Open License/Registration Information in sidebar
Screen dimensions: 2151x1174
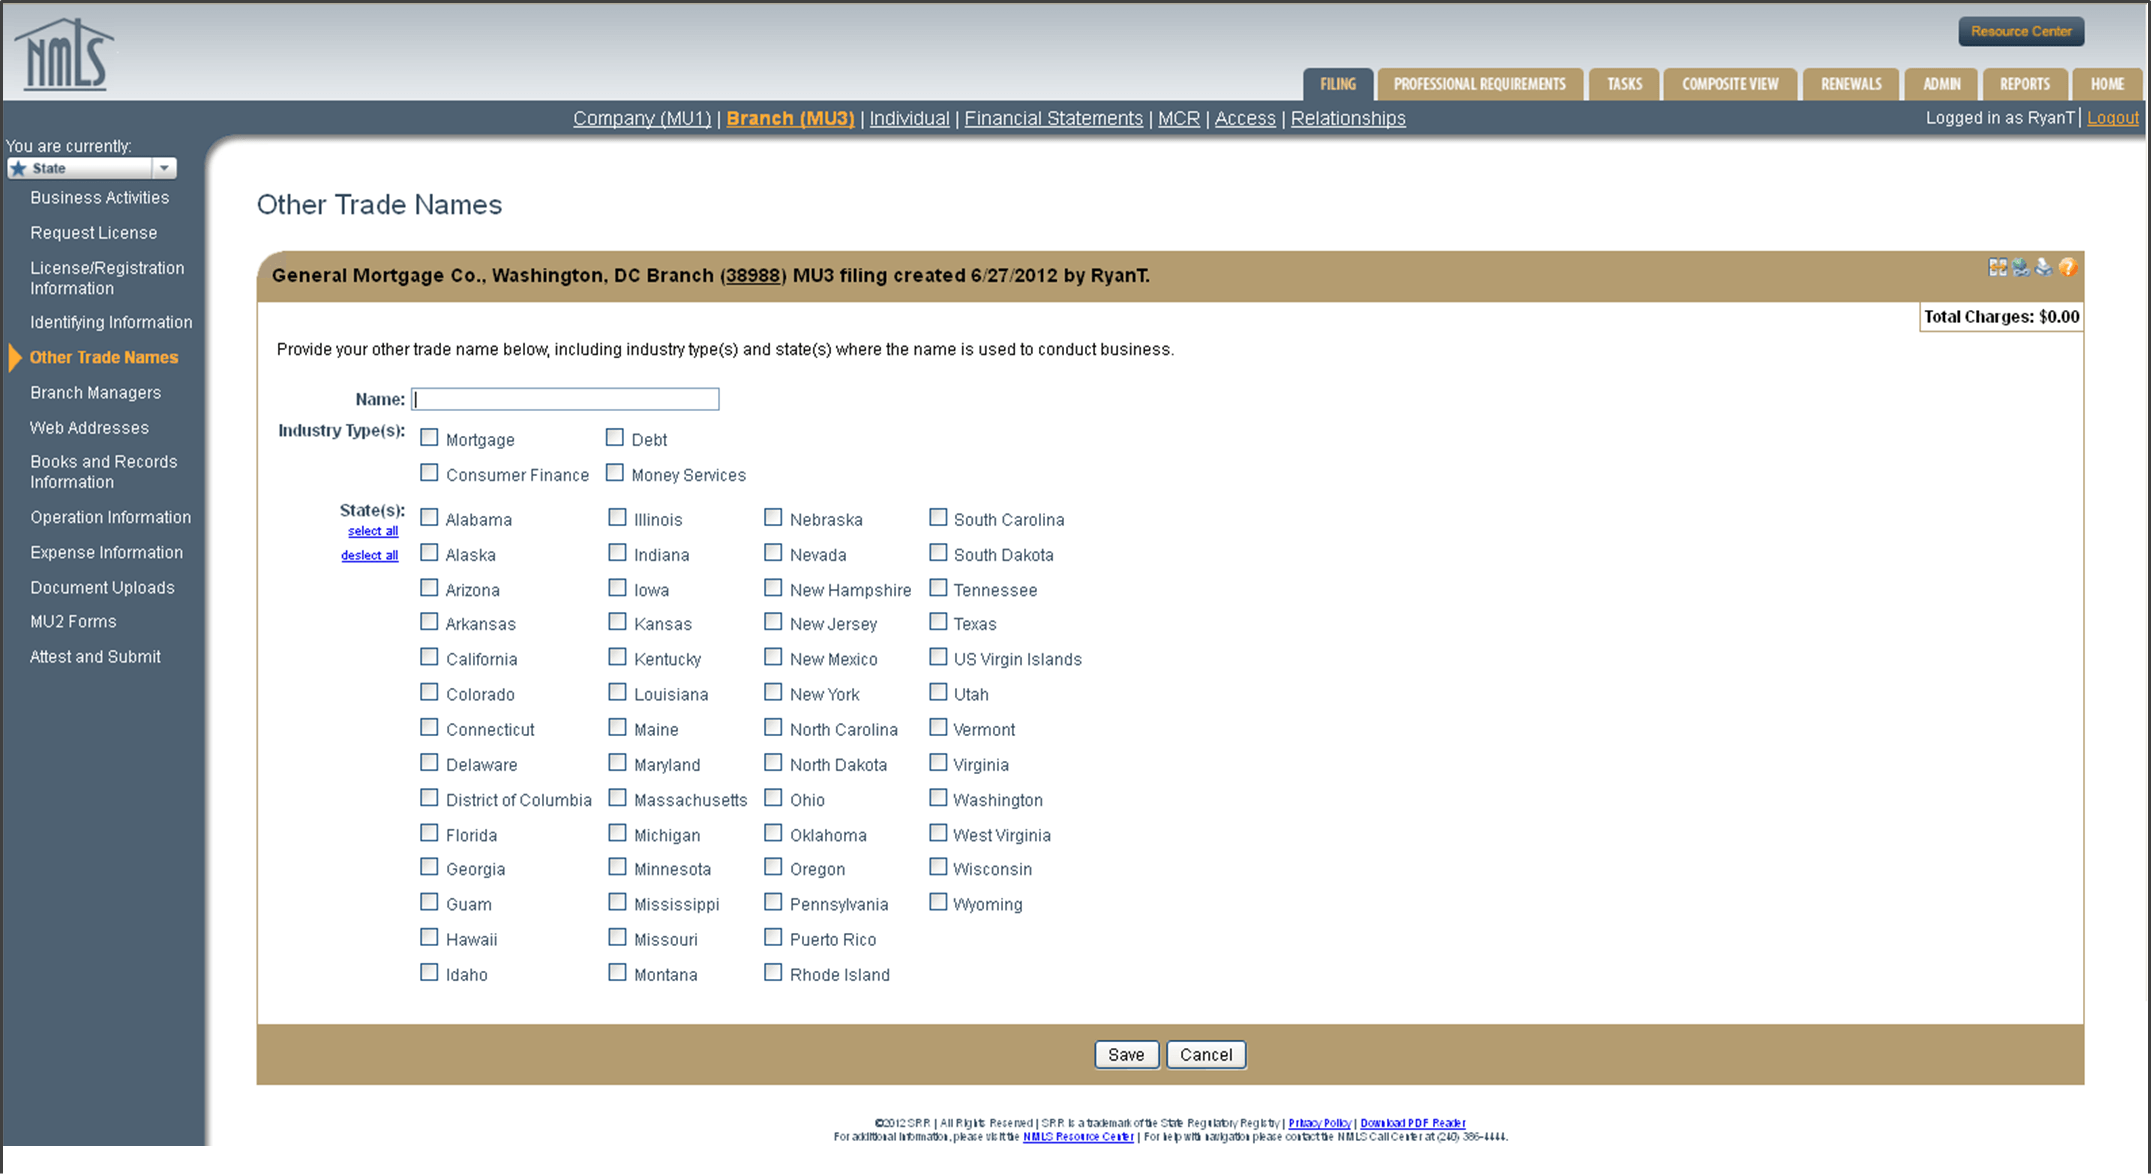pyautogui.click(x=107, y=278)
